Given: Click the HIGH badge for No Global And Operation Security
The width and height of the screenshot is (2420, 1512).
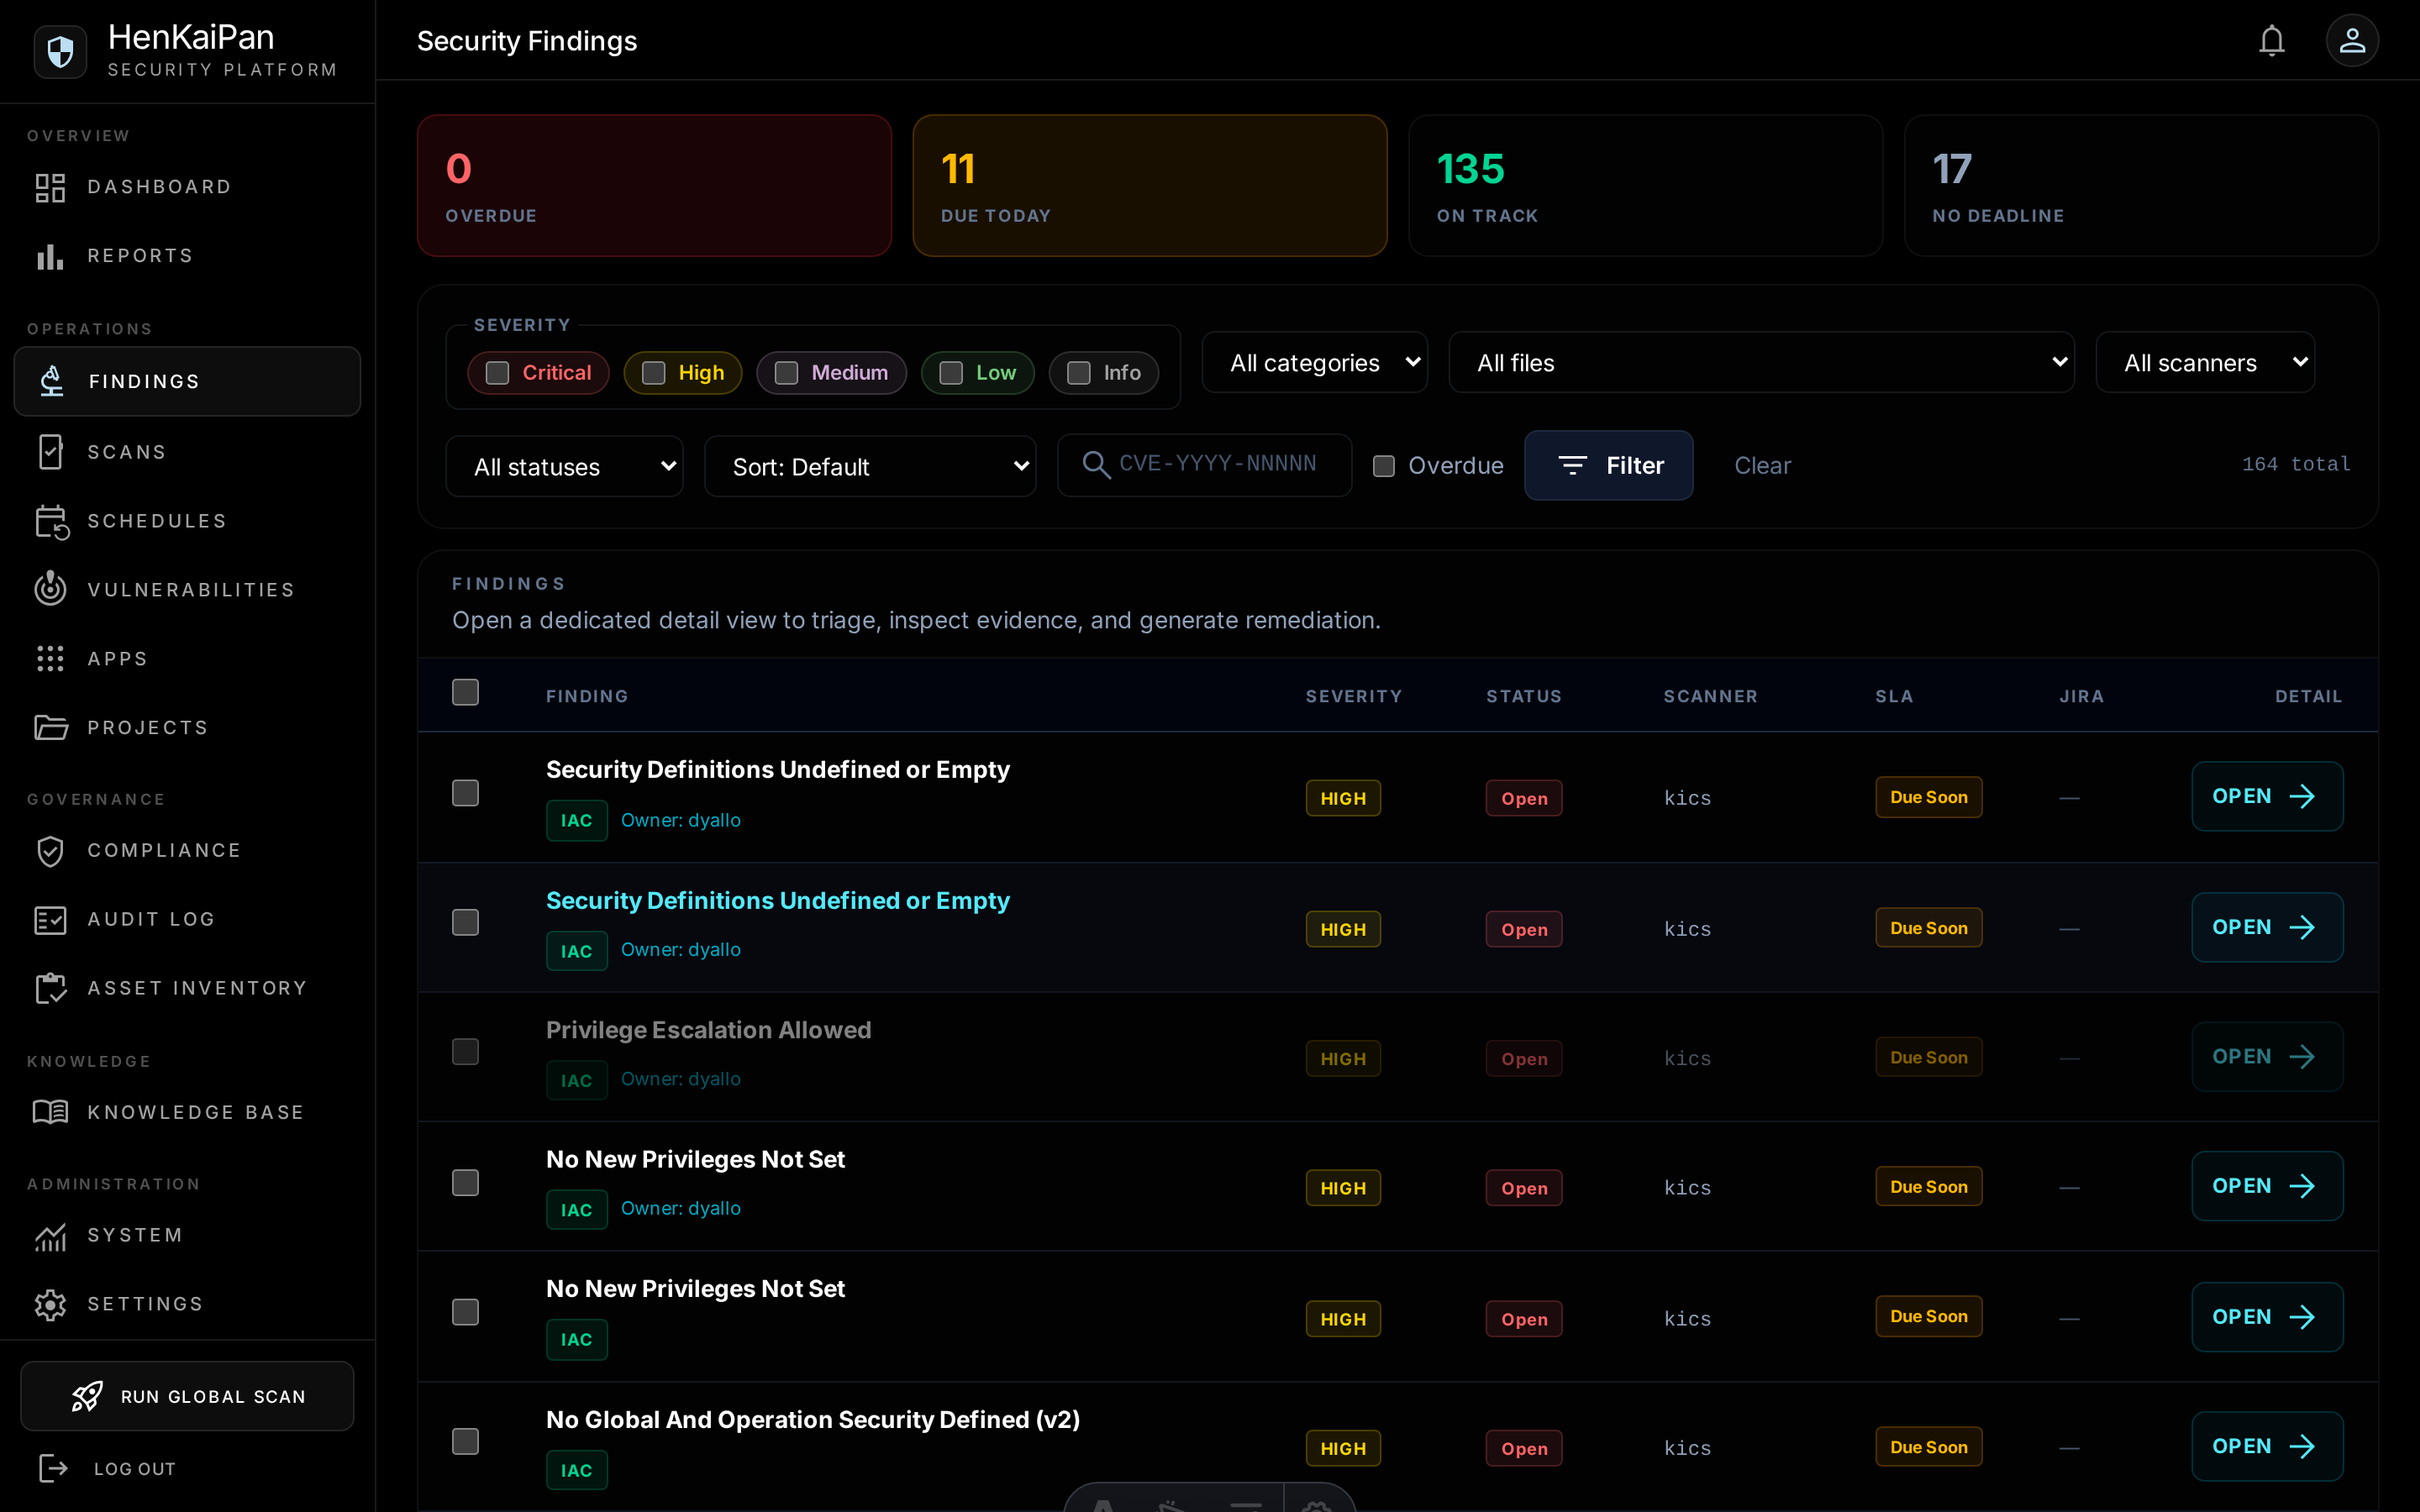Looking at the screenshot, I should 1342,1448.
